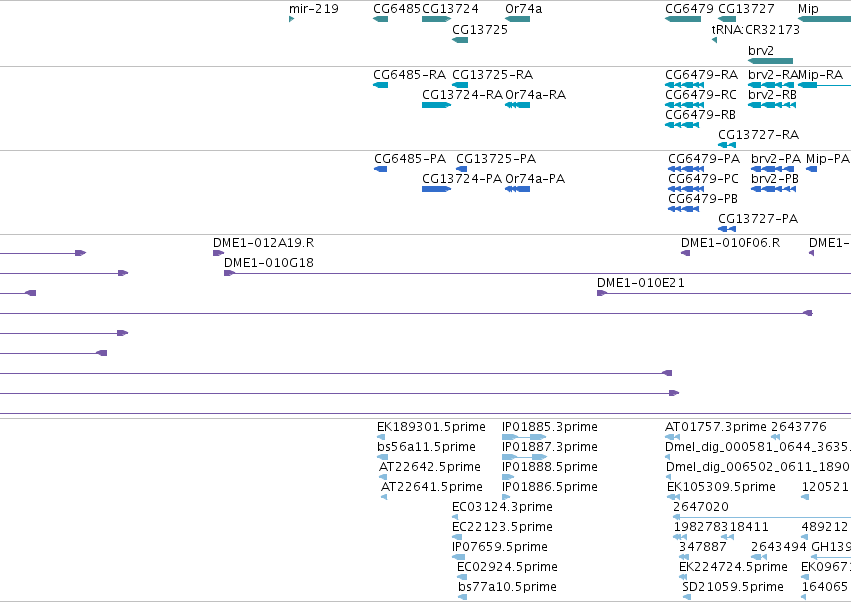The width and height of the screenshot is (851, 602).
Task: Click the 120521 EST label
Action: pyautogui.click(x=824, y=487)
